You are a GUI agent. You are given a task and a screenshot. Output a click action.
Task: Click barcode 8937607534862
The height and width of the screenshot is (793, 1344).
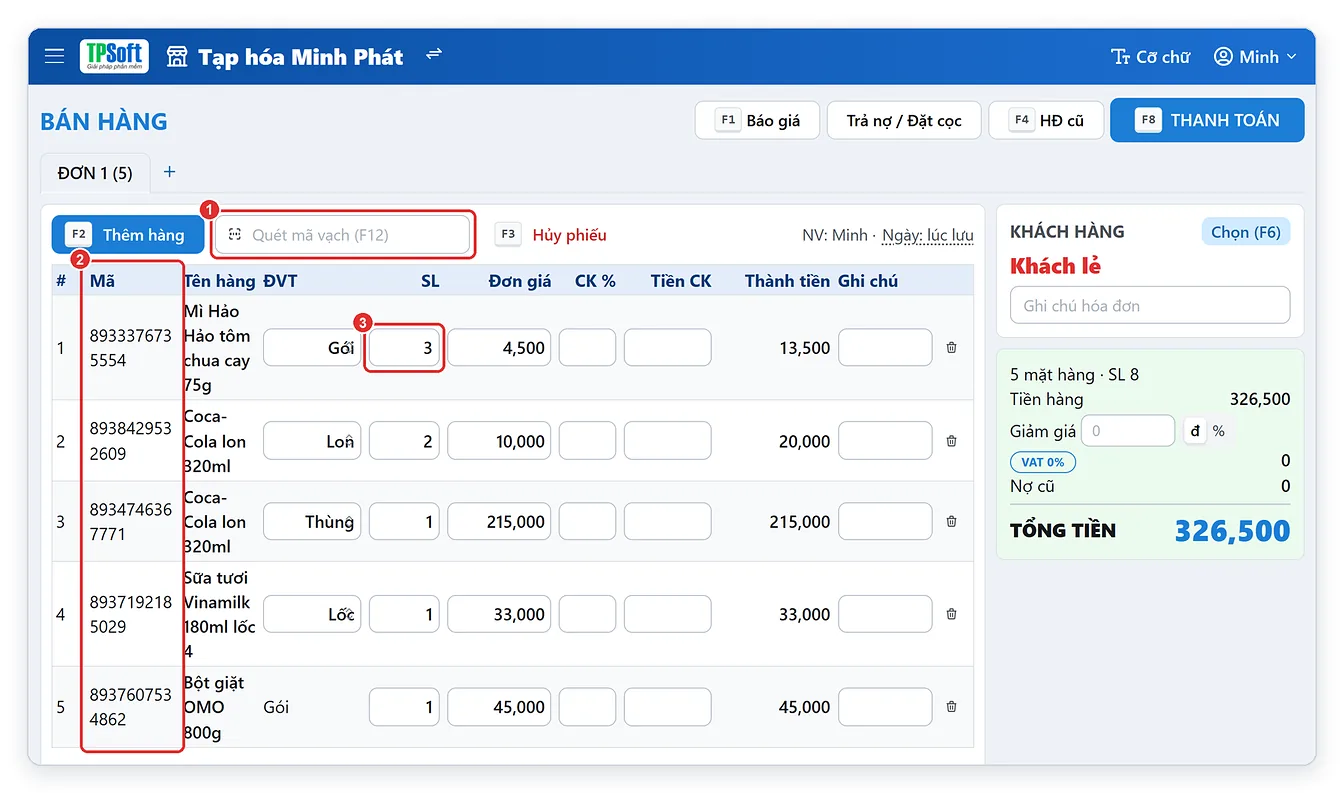coord(130,707)
